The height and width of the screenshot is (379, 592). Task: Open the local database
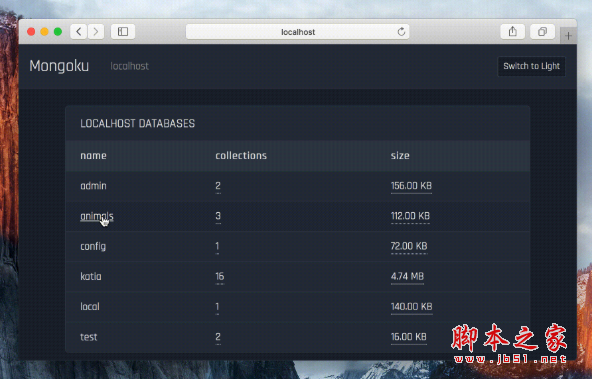tap(90, 307)
